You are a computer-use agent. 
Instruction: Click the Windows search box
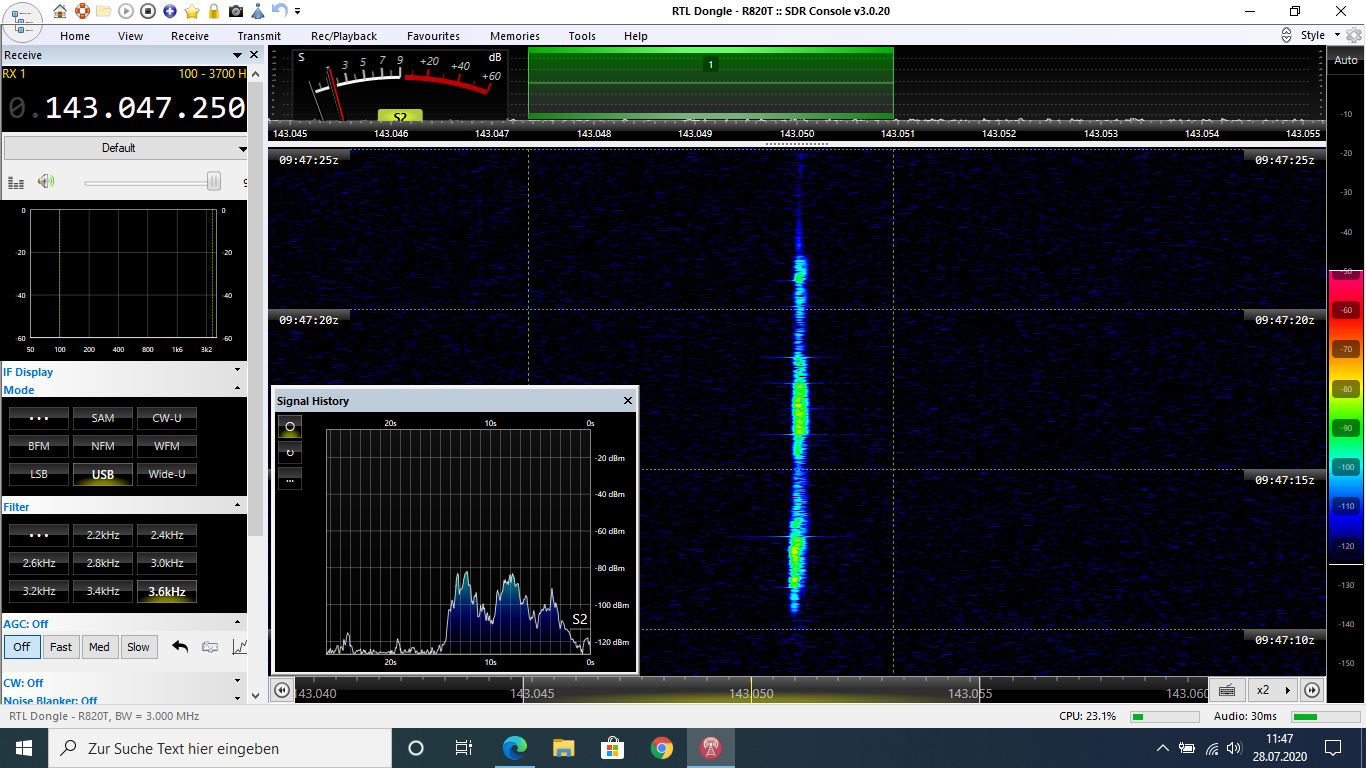[220, 748]
